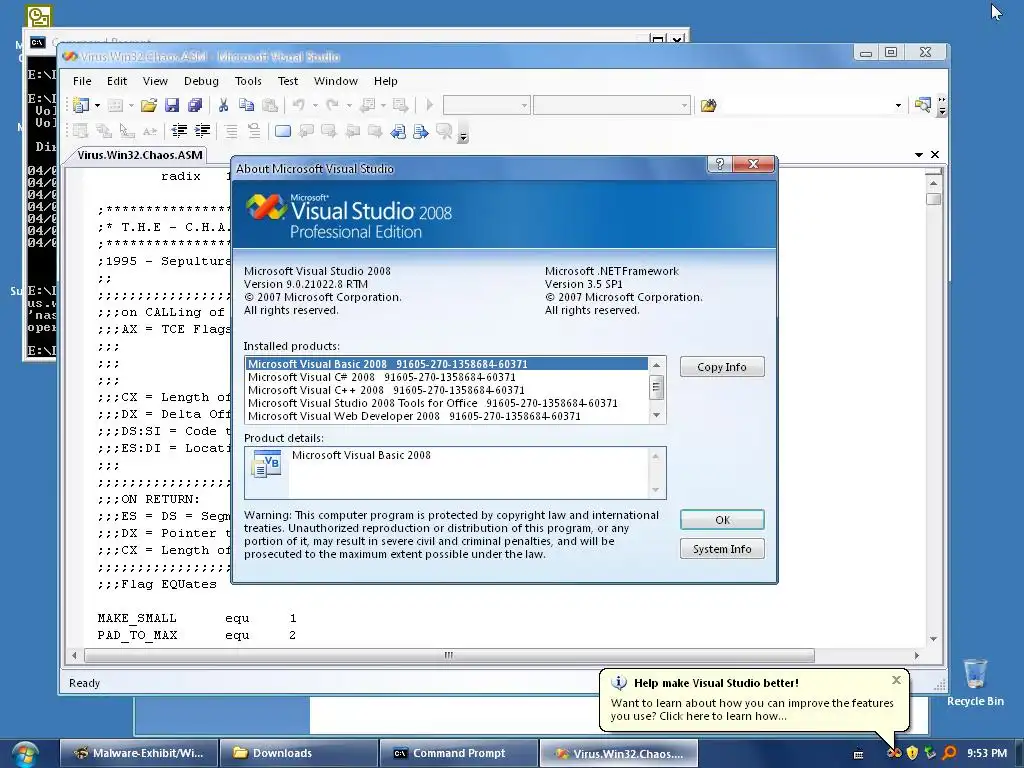This screenshot has height=768, width=1024.
Task: Close the Visual Studio help balloon tip
Action: click(897, 680)
